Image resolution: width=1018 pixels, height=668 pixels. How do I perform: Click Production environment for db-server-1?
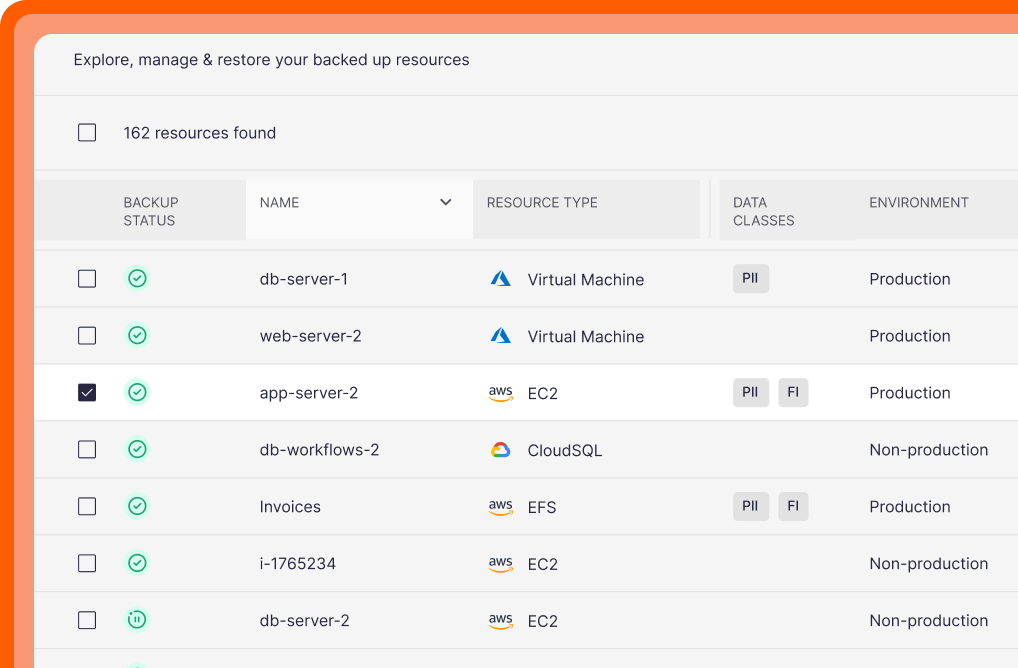click(910, 279)
